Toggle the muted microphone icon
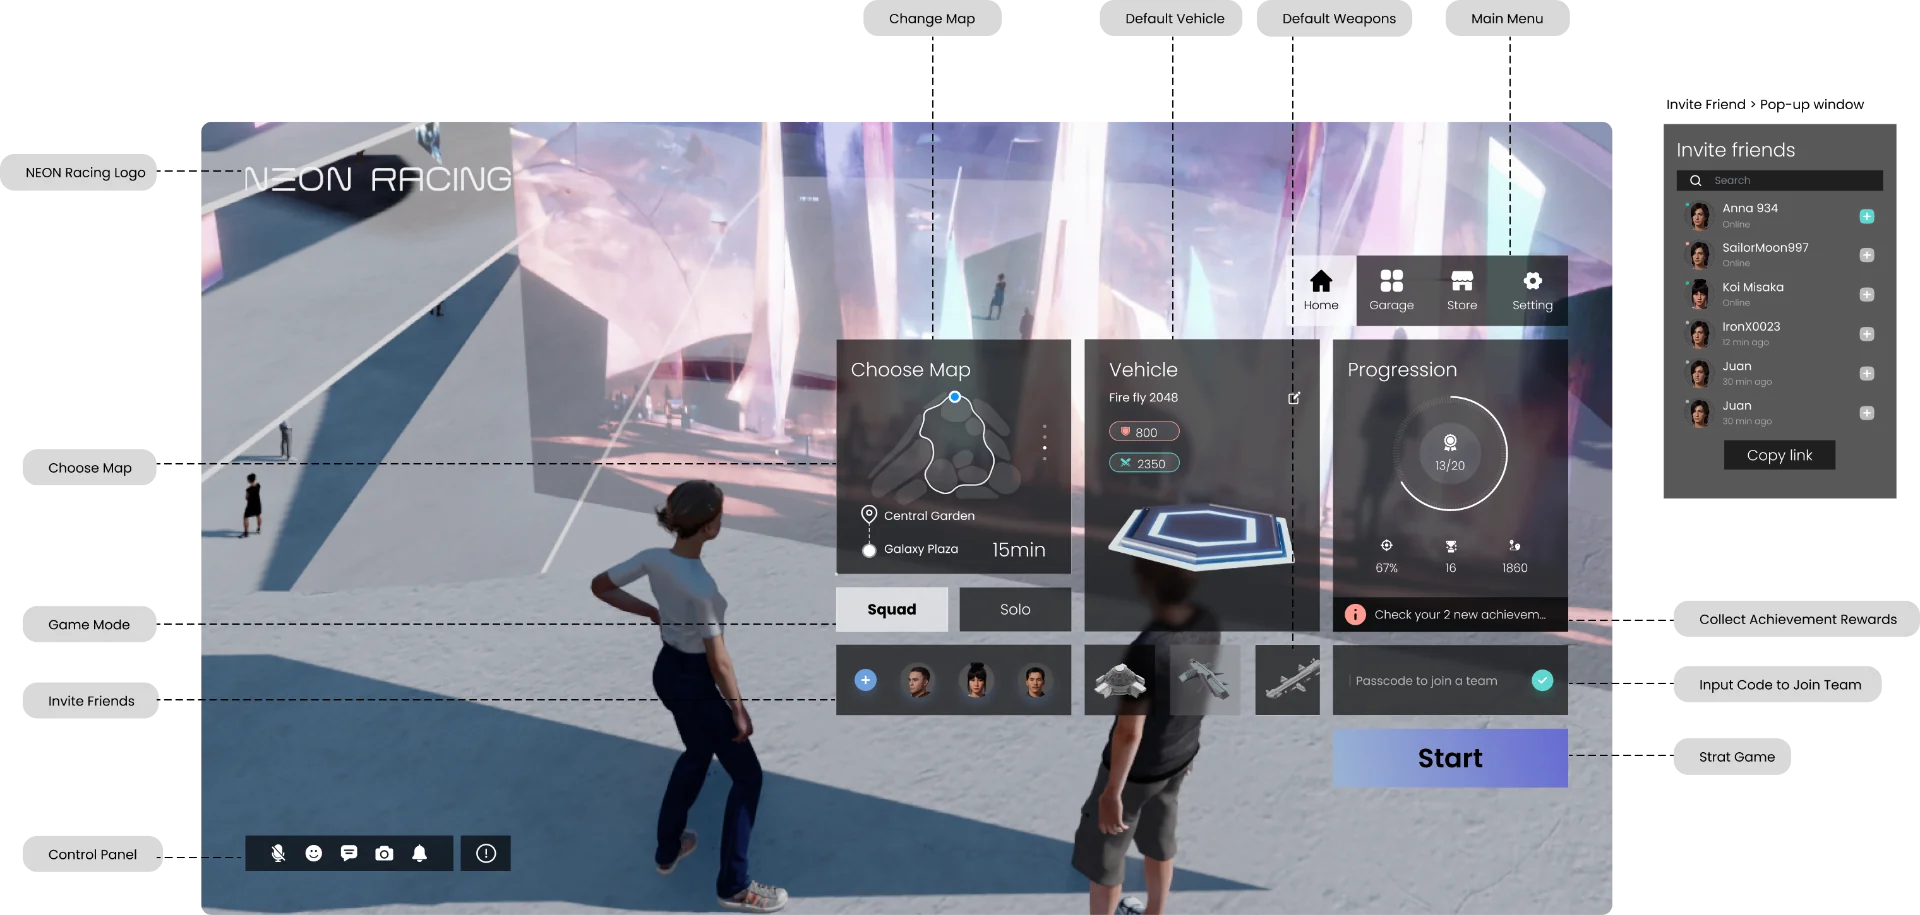Viewport: 1920px width, 915px height. [x=278, y=853]
